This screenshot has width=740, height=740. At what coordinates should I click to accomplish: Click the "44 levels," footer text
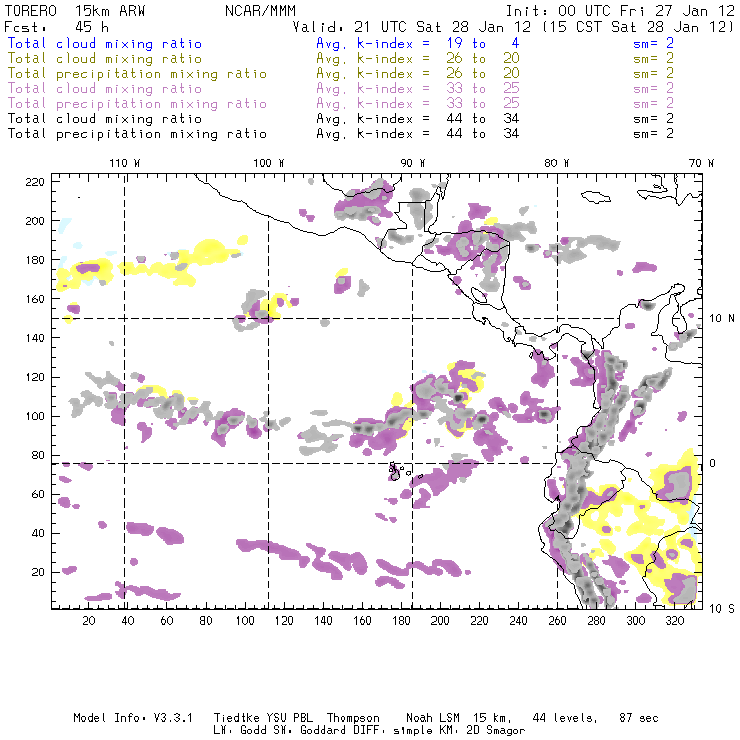pos(565,718)
